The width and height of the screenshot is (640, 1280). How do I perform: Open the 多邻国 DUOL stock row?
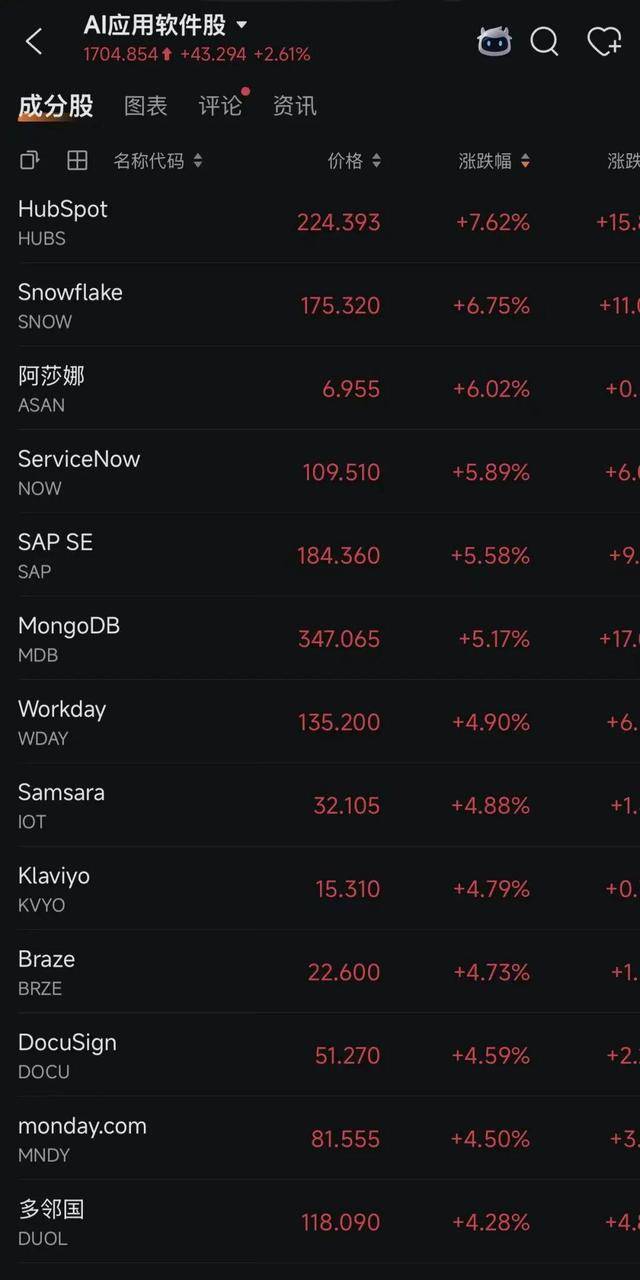pos(320,1221)
